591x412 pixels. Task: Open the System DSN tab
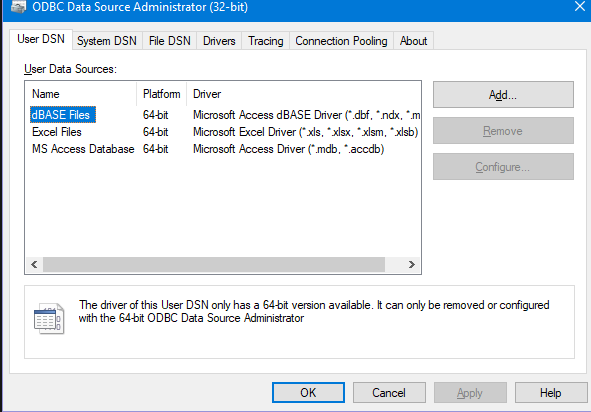coord(107,41)
